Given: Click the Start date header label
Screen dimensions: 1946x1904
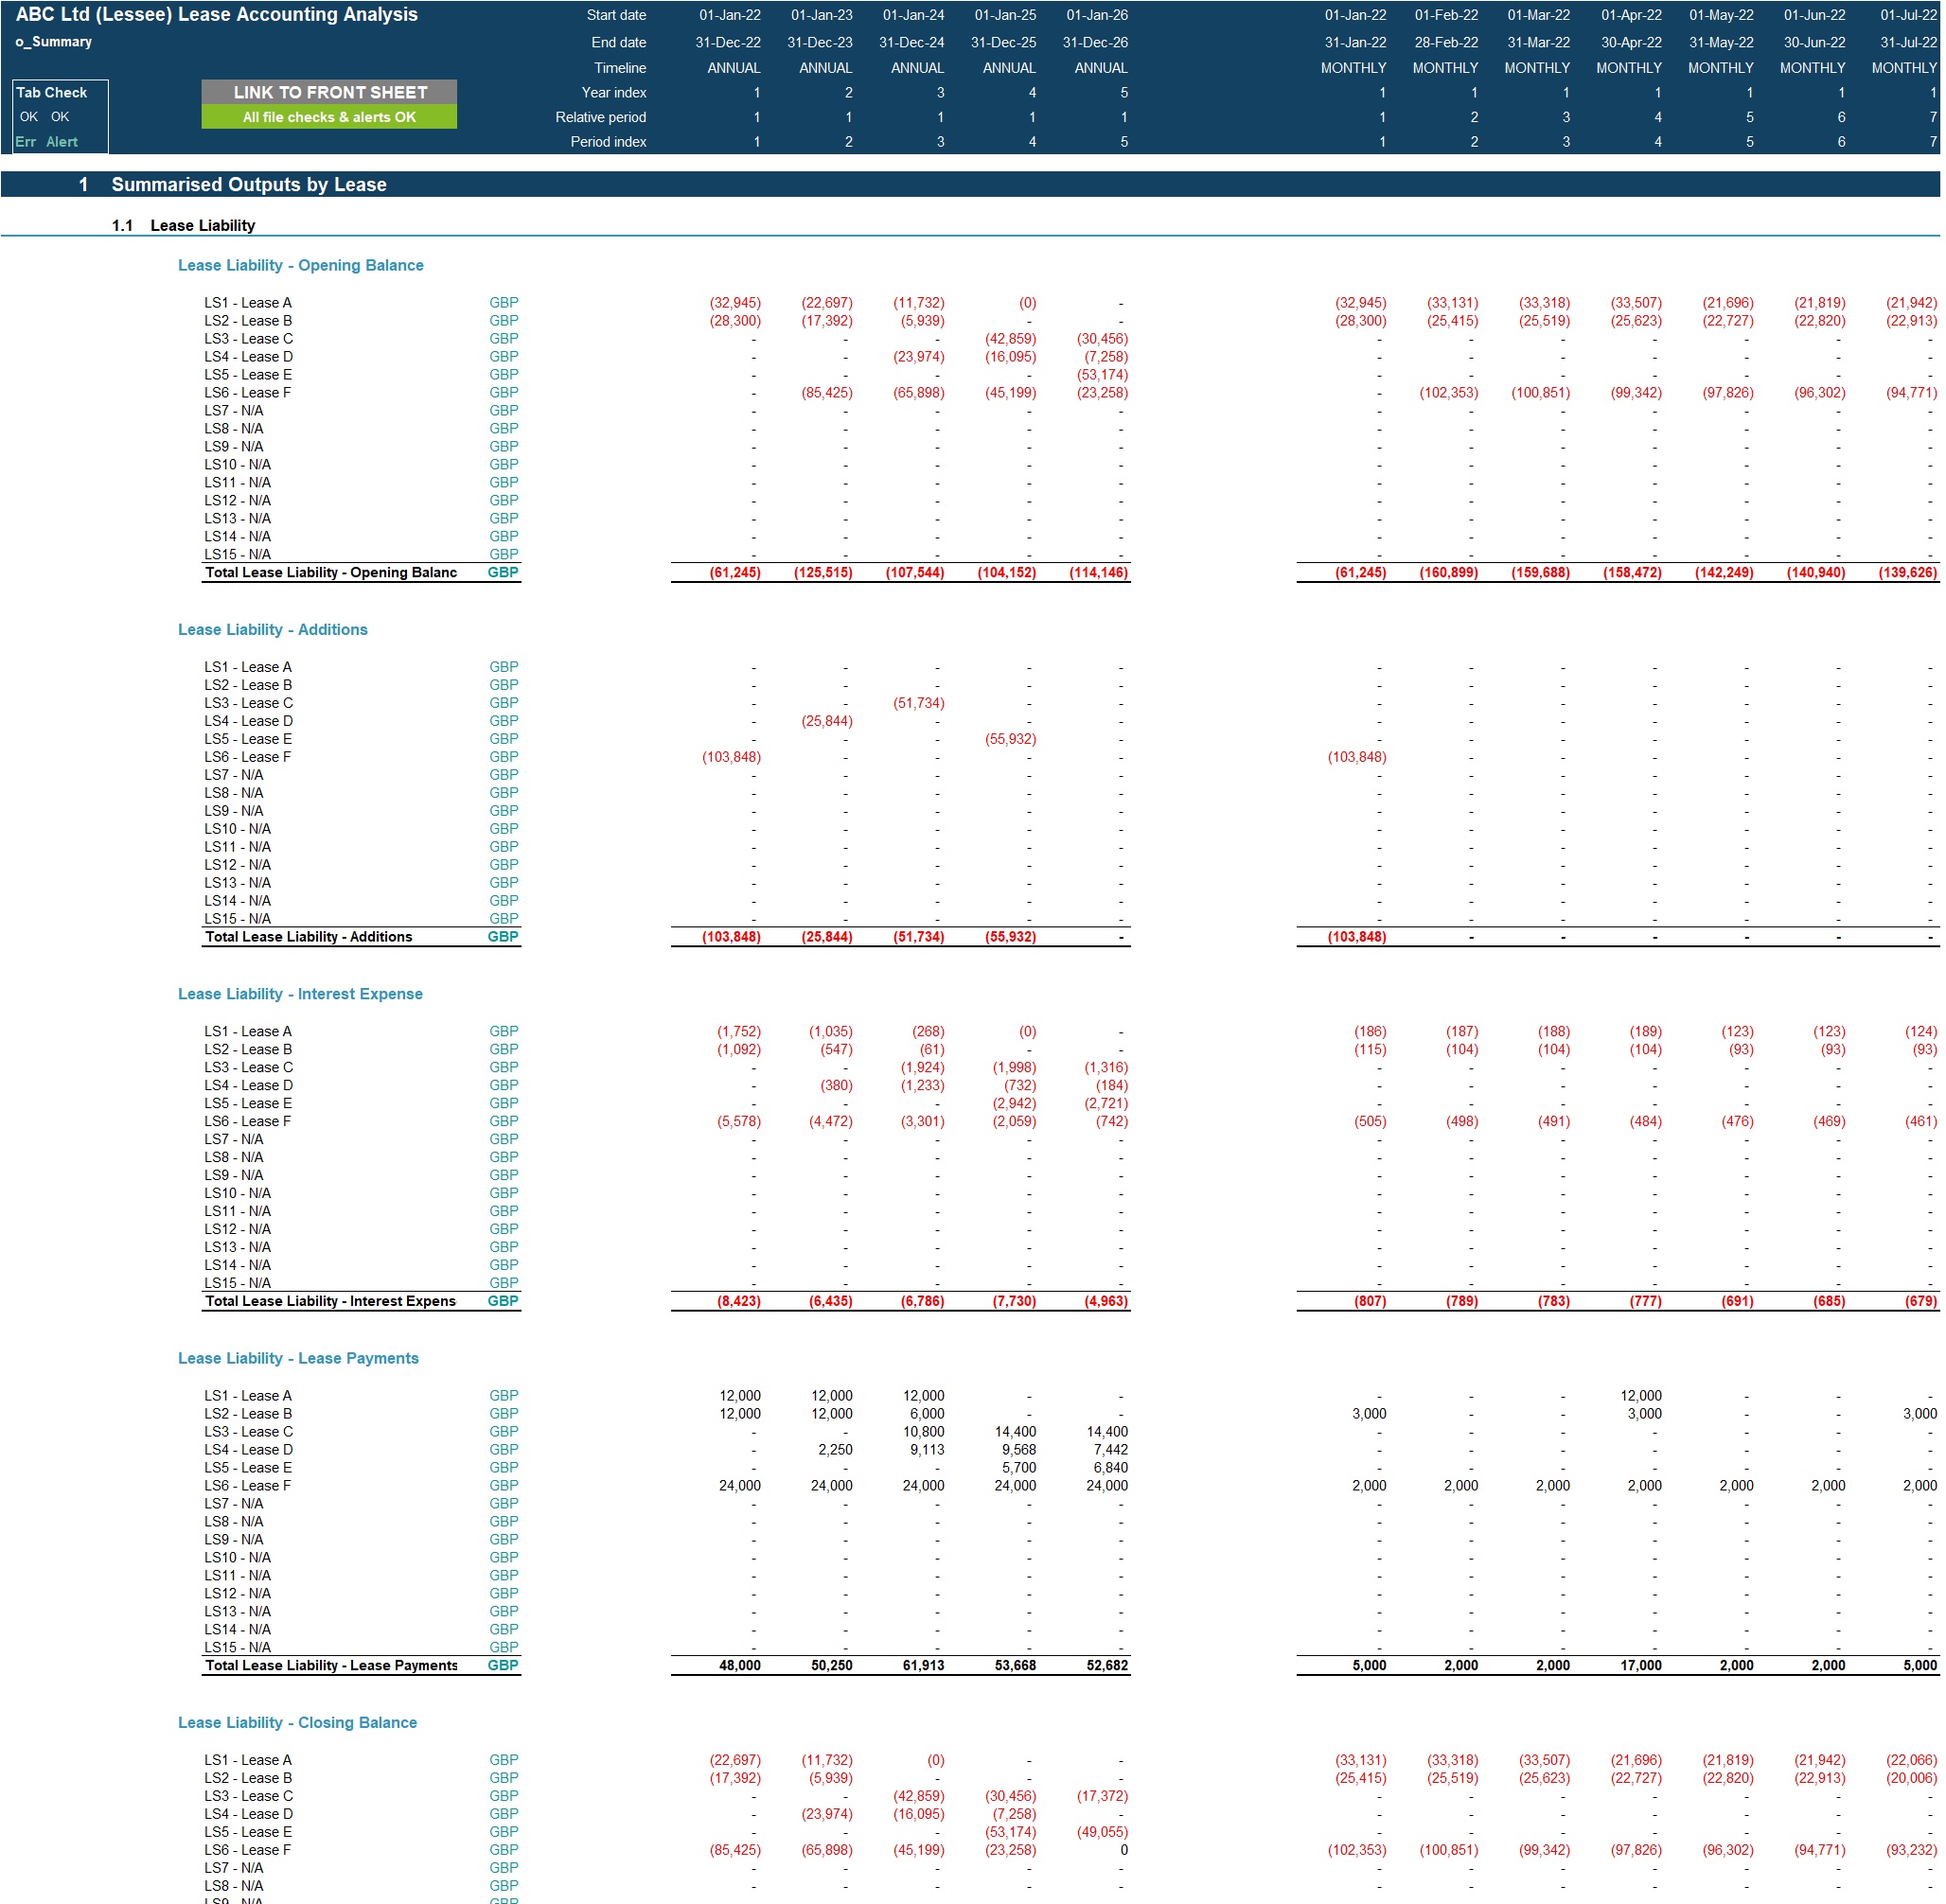Looking at the screenshot, I should coord(617,15).
